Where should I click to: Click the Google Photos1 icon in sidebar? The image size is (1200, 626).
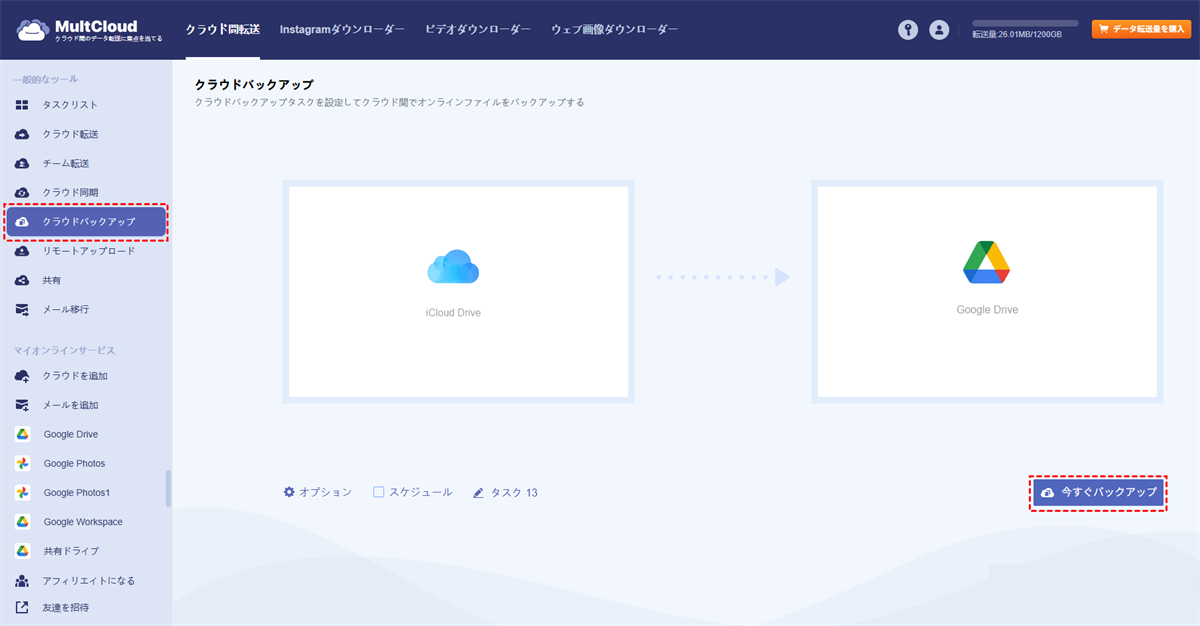22,493
